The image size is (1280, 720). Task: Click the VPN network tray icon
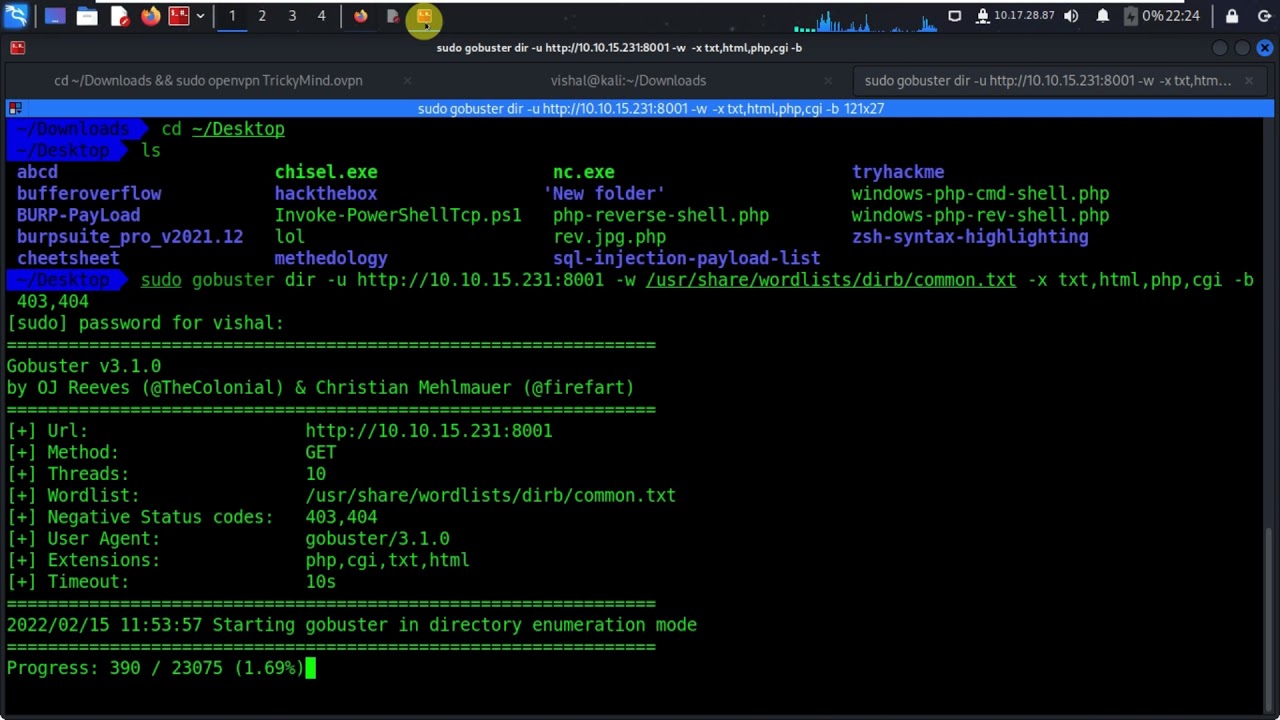click(x=983, y=16)
